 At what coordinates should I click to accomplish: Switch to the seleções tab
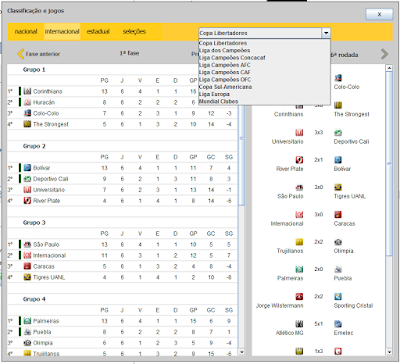(134, 32)
